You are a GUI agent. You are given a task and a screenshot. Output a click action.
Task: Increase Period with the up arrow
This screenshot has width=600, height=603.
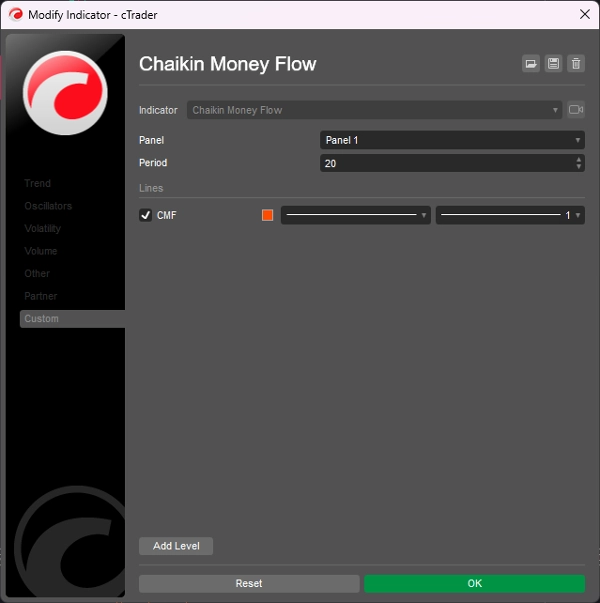(578, 159)
